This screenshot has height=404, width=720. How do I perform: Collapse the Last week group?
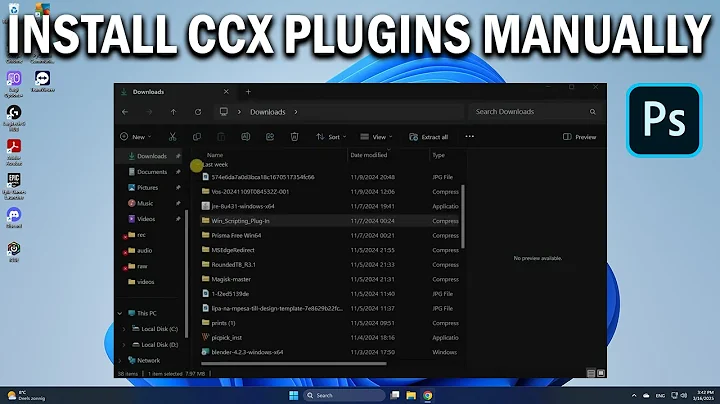[197, 164]
